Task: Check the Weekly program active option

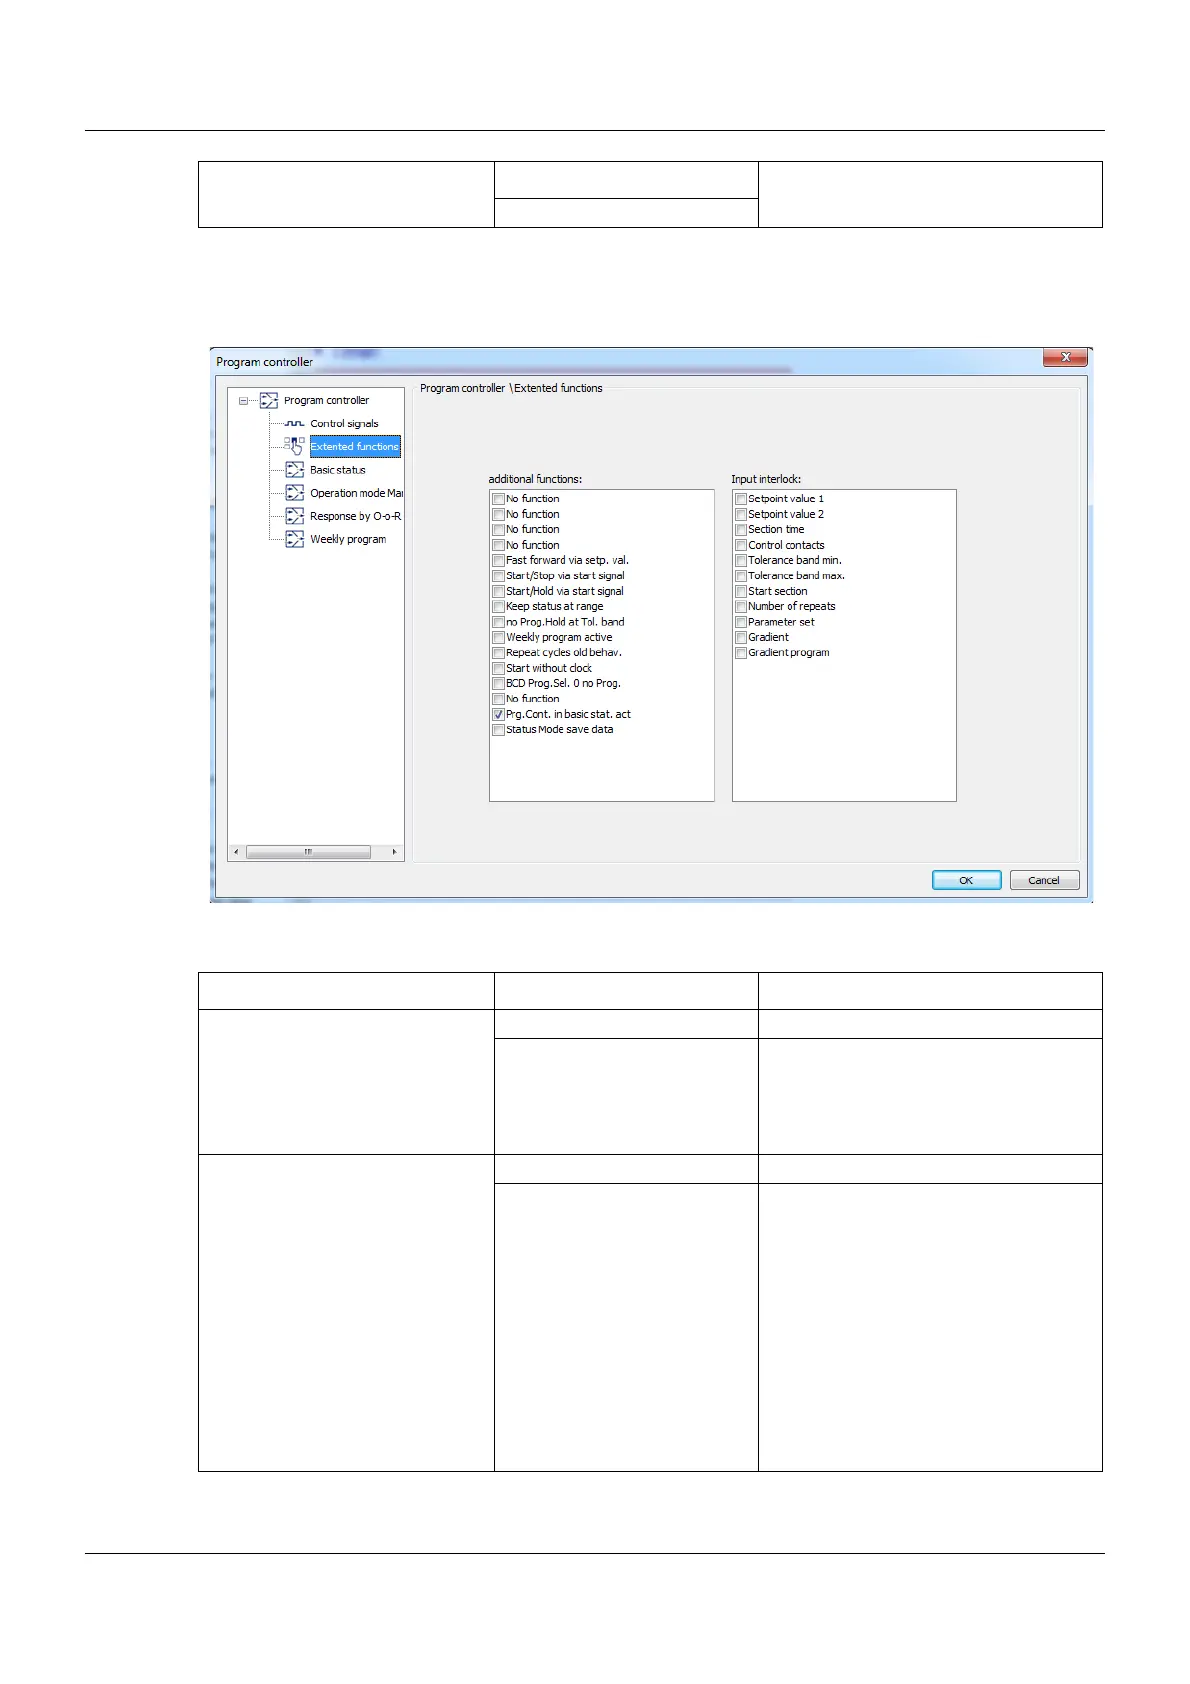Action: pos(498,638)
